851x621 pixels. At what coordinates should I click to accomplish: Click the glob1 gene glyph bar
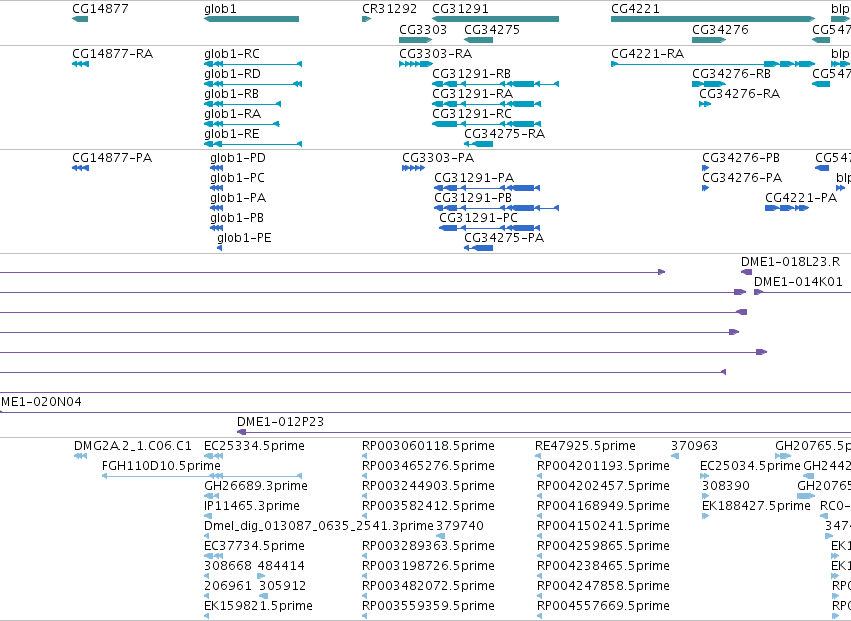pyautogui.click(x=251, y=19)
